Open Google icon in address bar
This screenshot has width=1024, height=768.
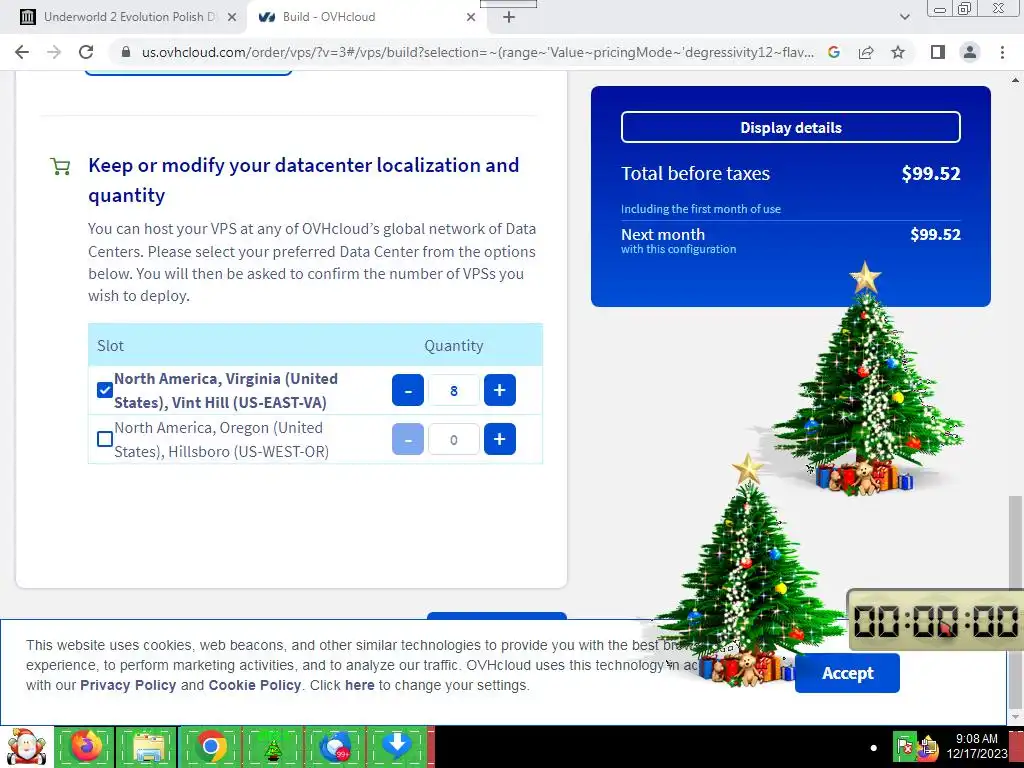point(833,52)
